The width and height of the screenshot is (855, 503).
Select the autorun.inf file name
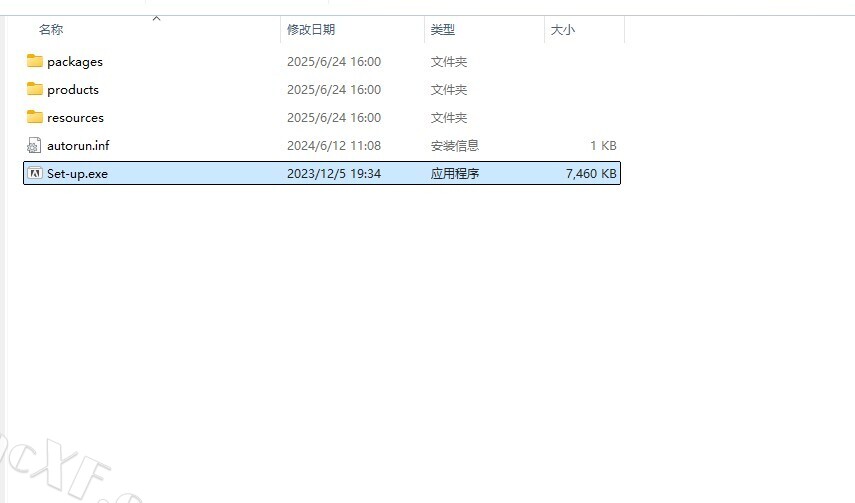pos(78,145)
